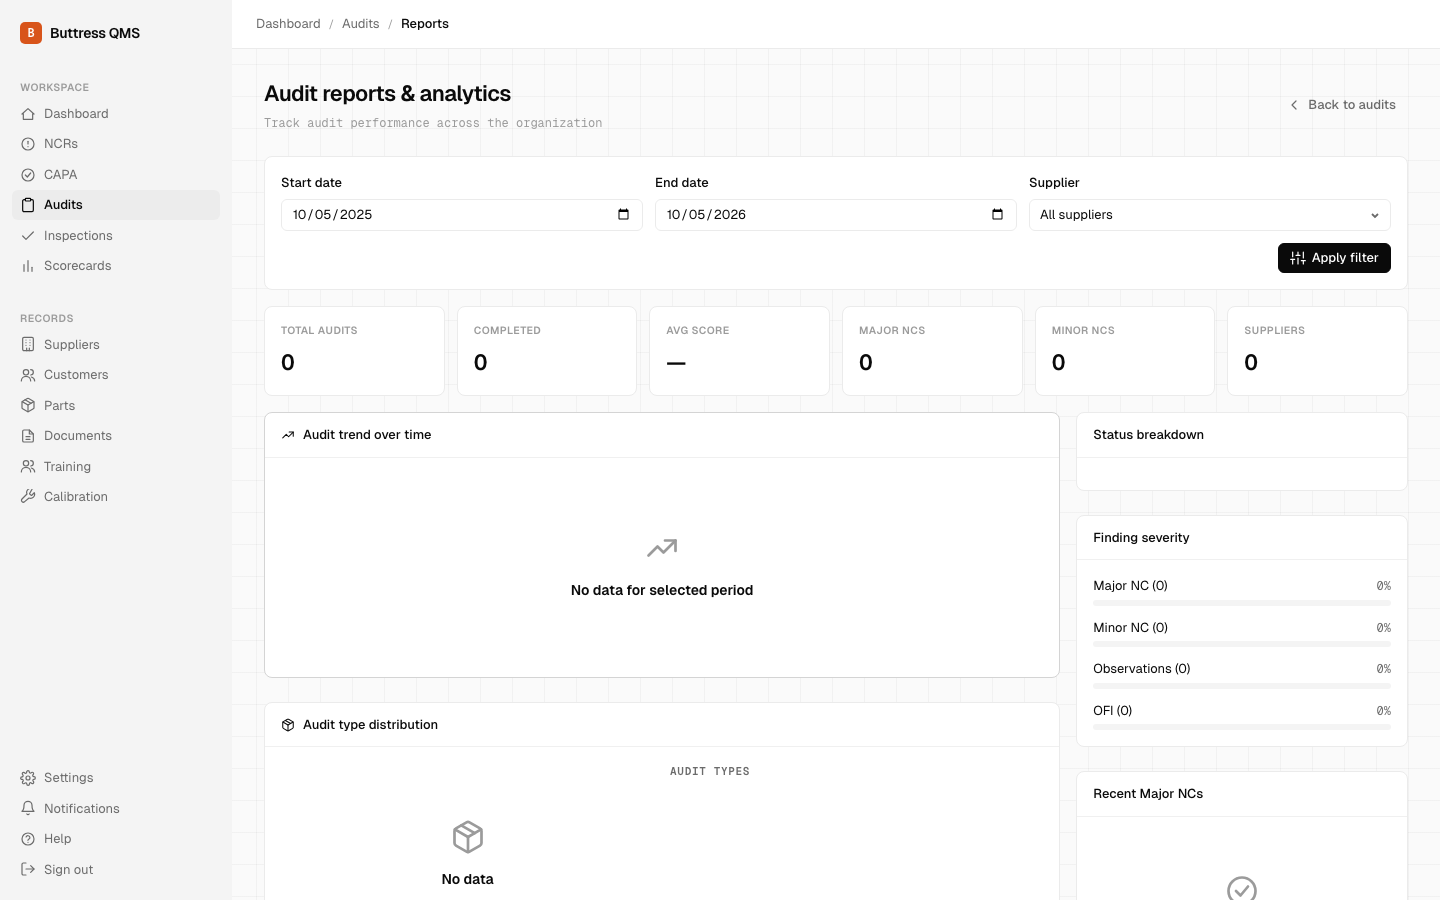Open the Inspections sidebar item
Image resolution: width=1440 pixels, height=900 pixels.
(x=116, y=236)
